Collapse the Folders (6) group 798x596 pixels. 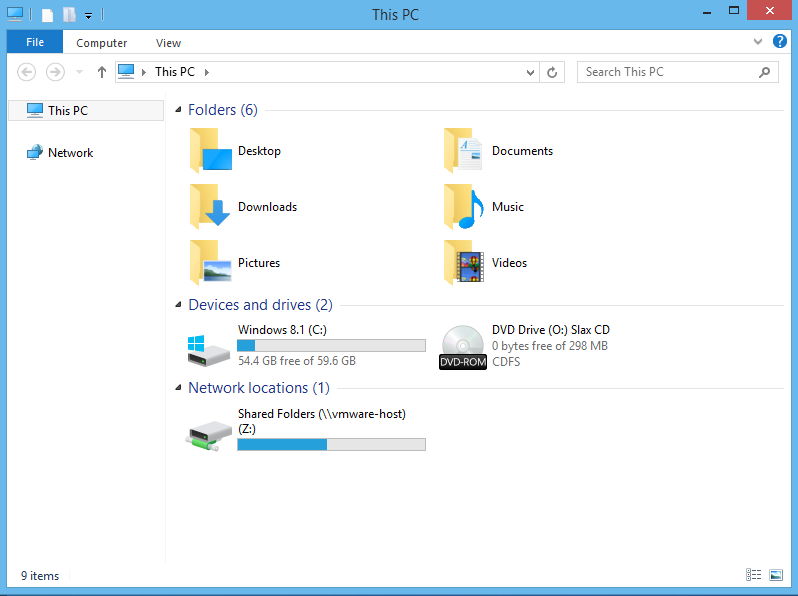click(x=178, y=110)
